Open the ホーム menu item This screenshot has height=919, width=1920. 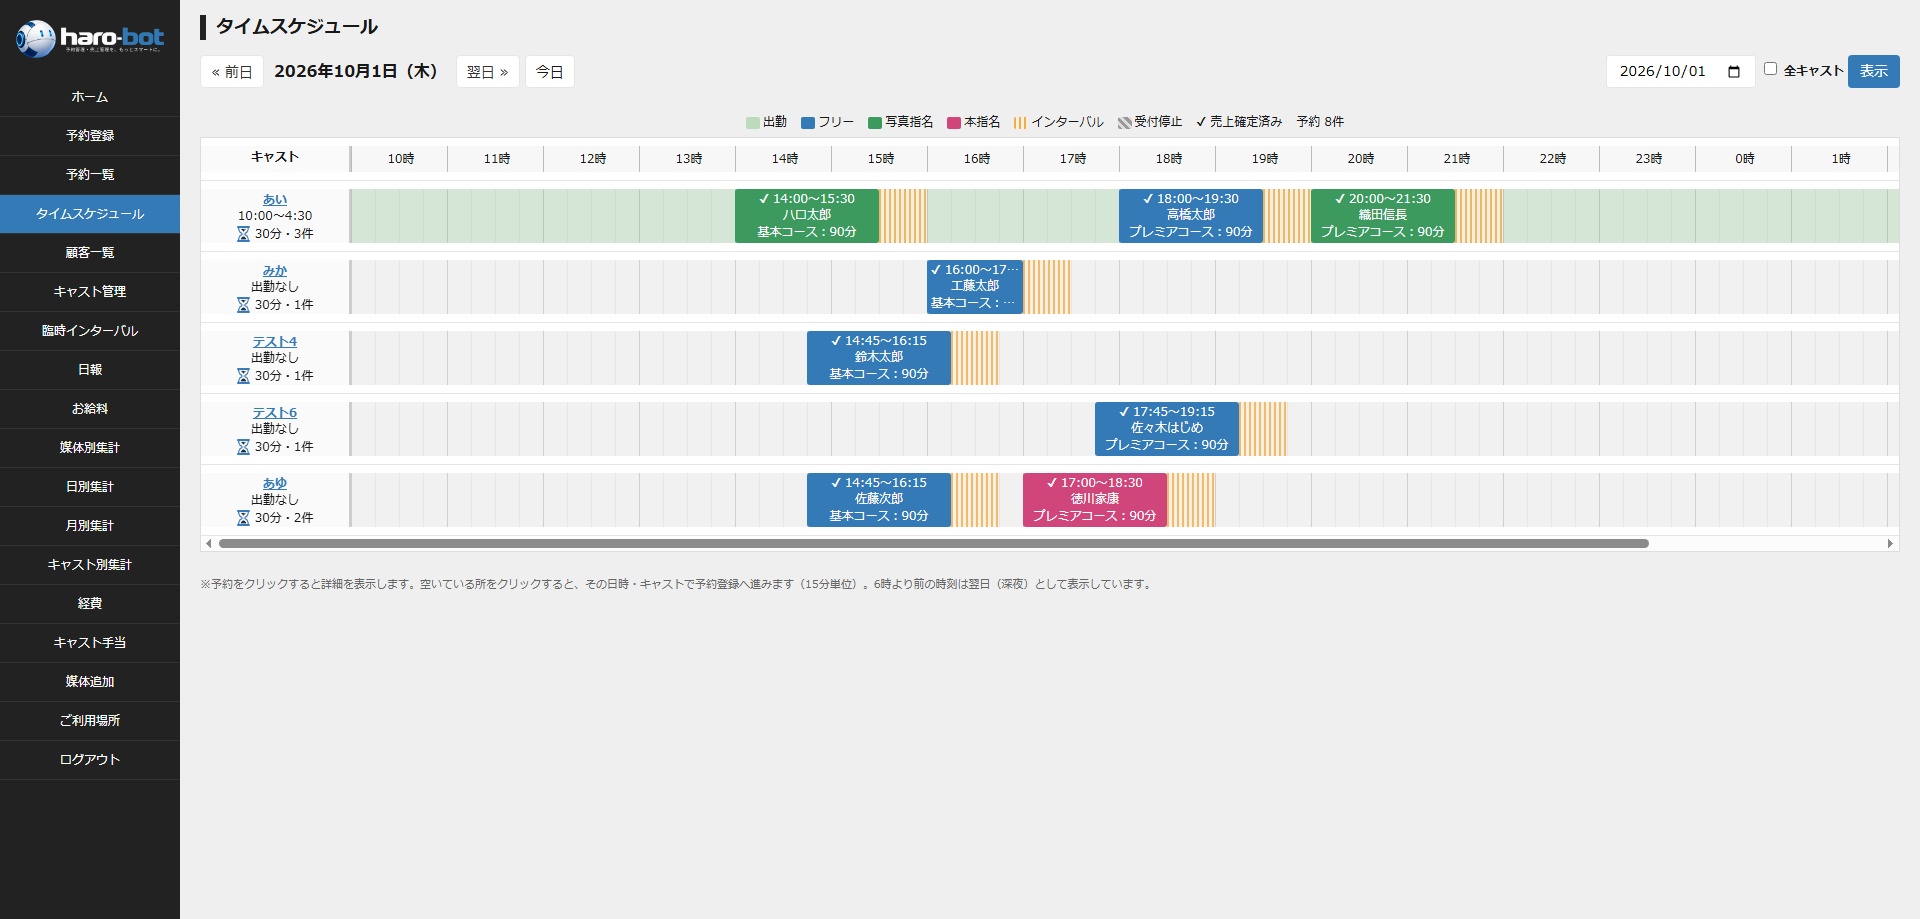point(90,97)
